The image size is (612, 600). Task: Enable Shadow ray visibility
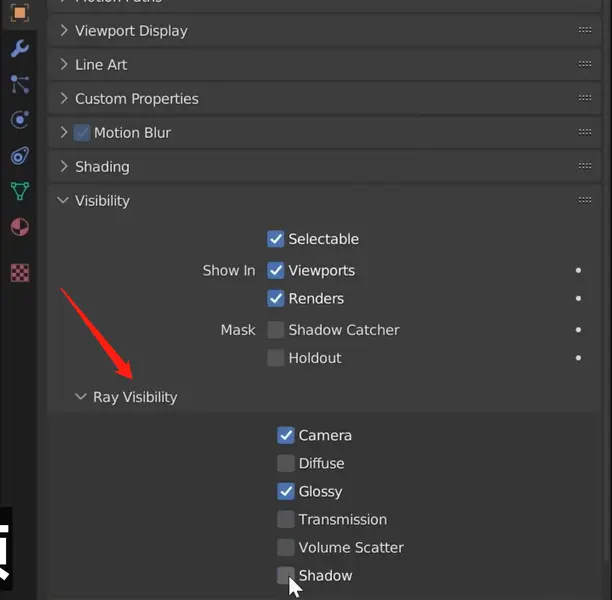[x=286, y=575]
